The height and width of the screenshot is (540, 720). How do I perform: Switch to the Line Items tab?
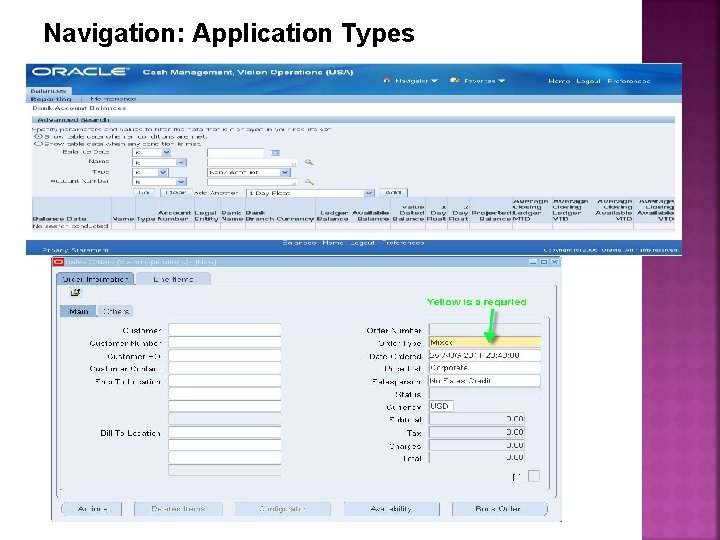click(174, 279)
